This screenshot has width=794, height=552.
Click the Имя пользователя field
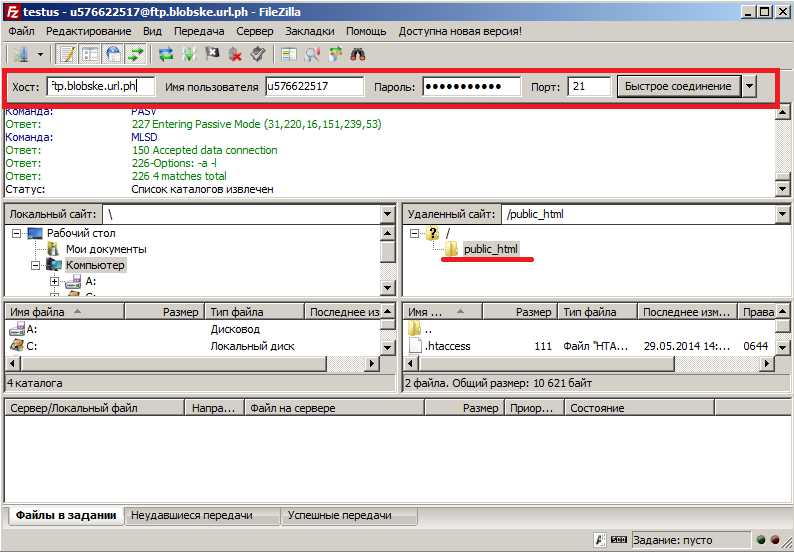point(314,86)
